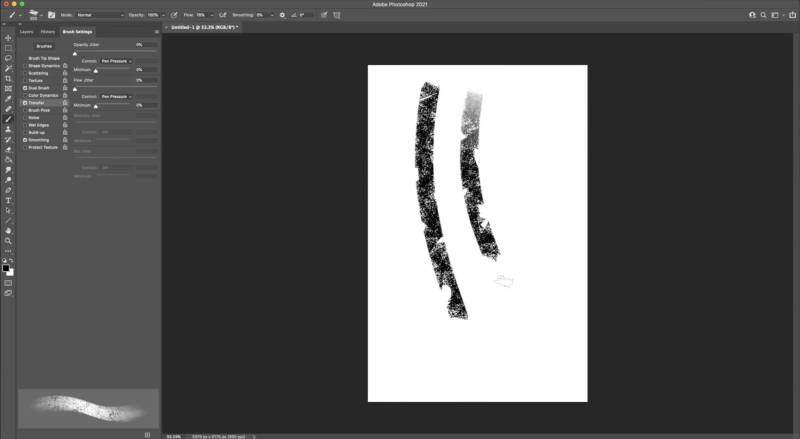Viewport: 800px width, 439px height.
Task: Click the search icon in options bar
Action: click(762, 15)
